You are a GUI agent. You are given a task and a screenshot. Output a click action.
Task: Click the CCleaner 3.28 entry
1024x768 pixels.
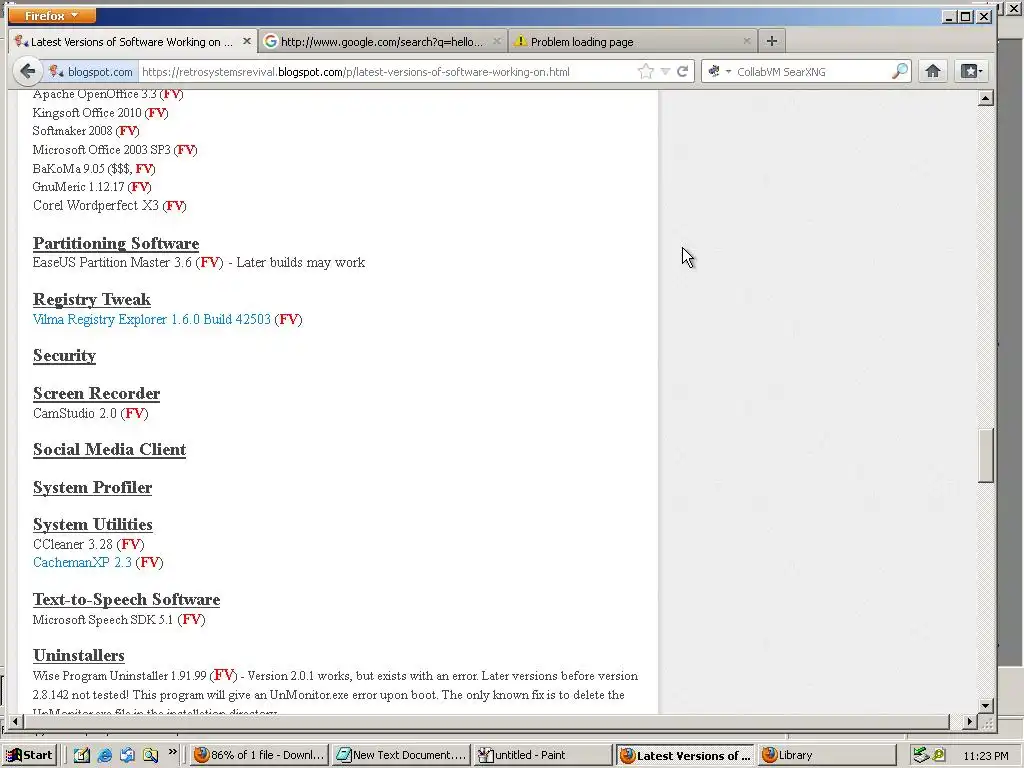pyautogui.click(x=88, y=544)
